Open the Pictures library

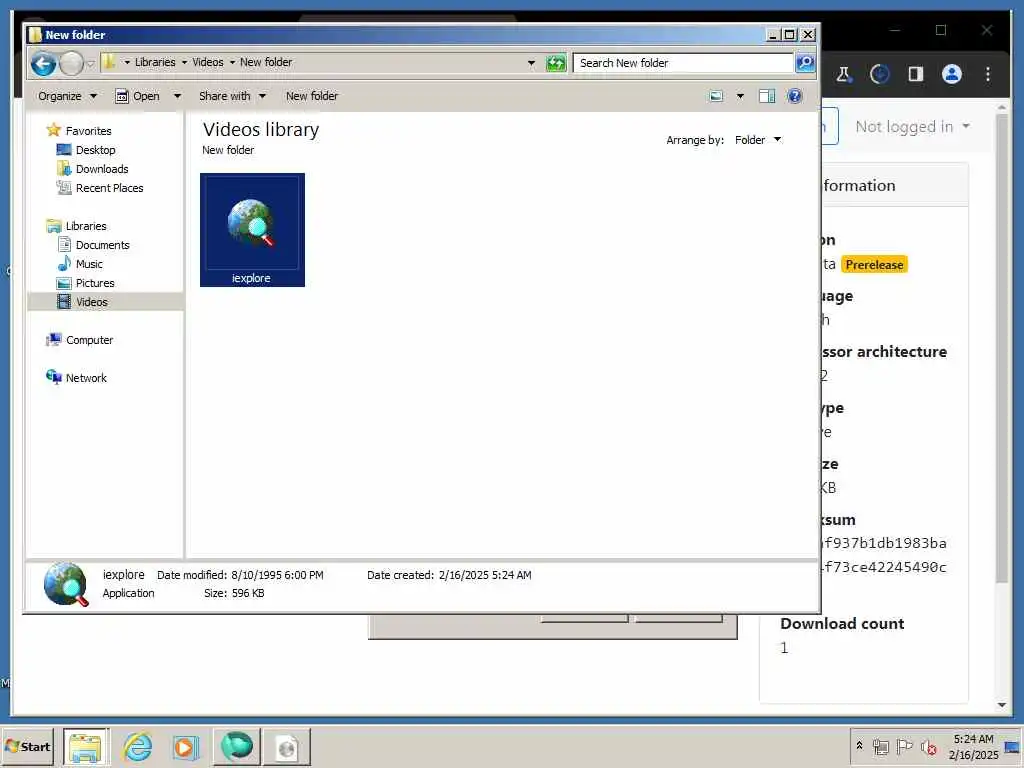pyautogui.click(x=95, y=283)
